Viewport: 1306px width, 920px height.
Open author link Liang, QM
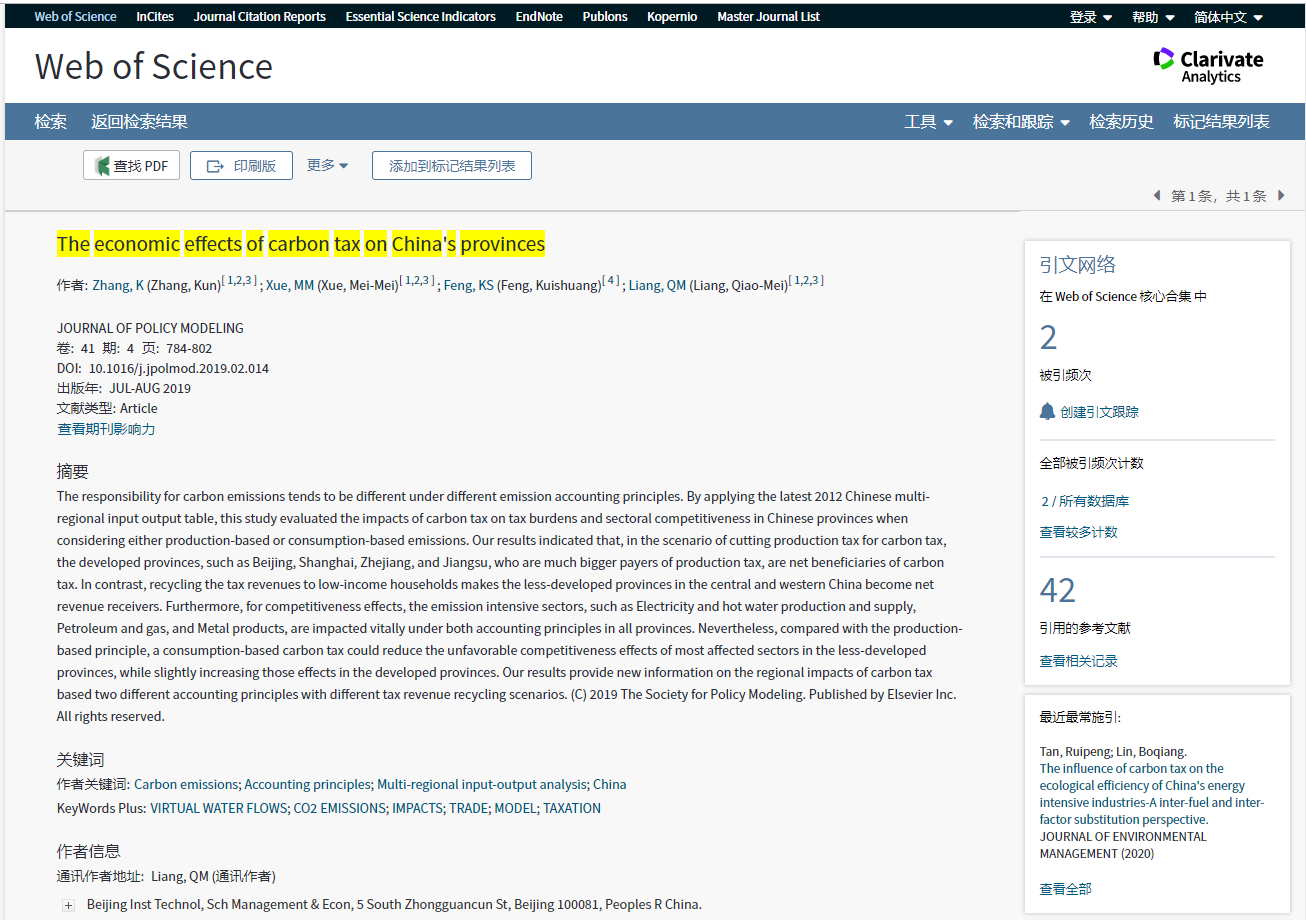(657, 285)
